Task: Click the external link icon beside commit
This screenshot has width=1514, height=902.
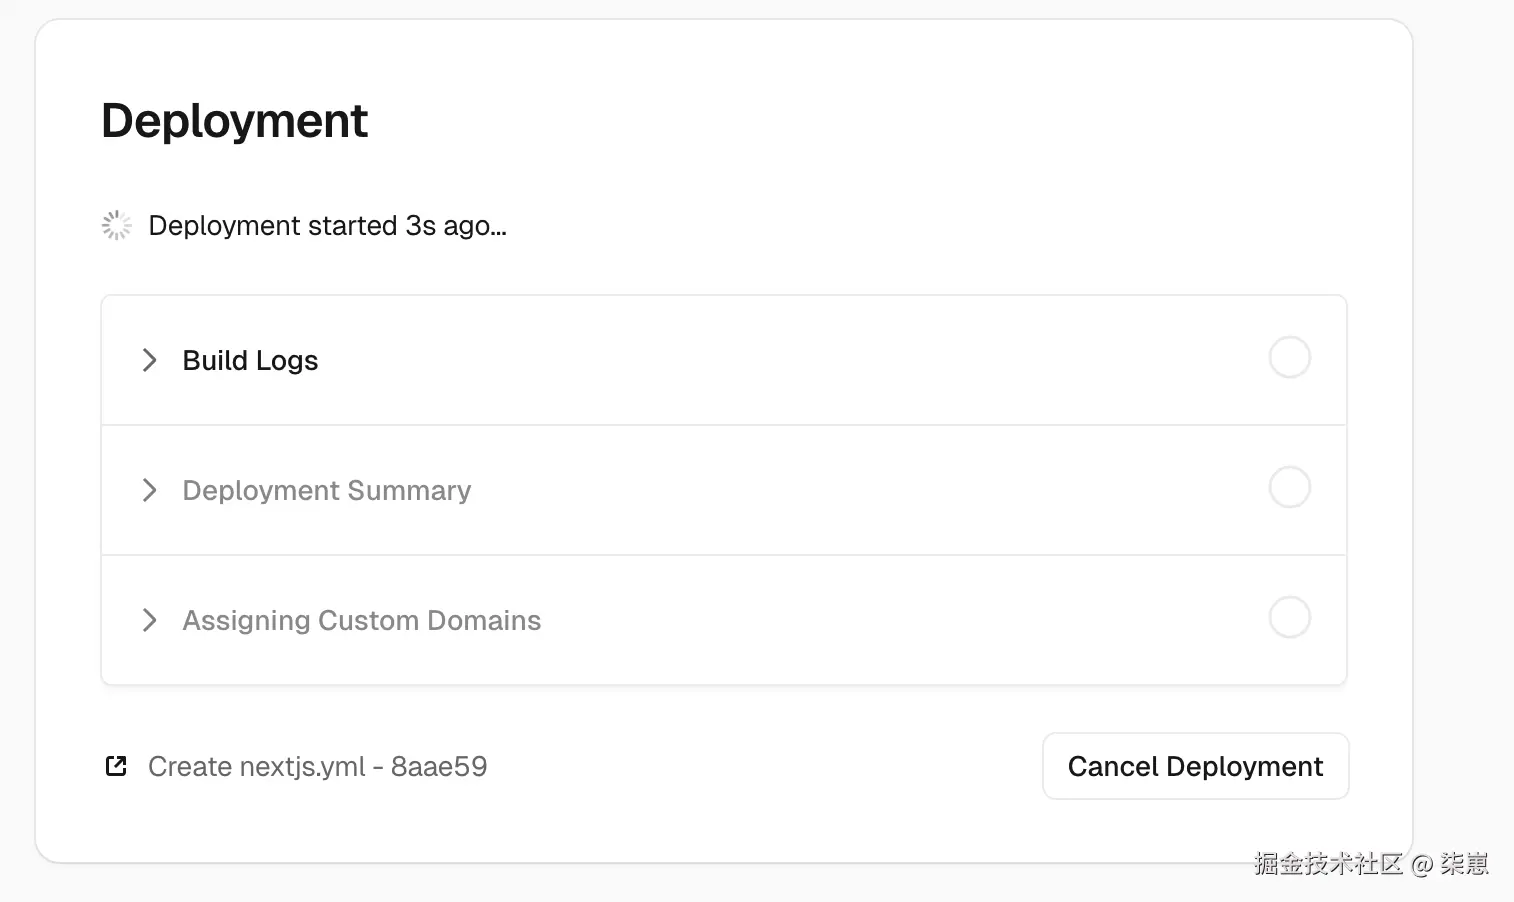Action: coord(116,766)
